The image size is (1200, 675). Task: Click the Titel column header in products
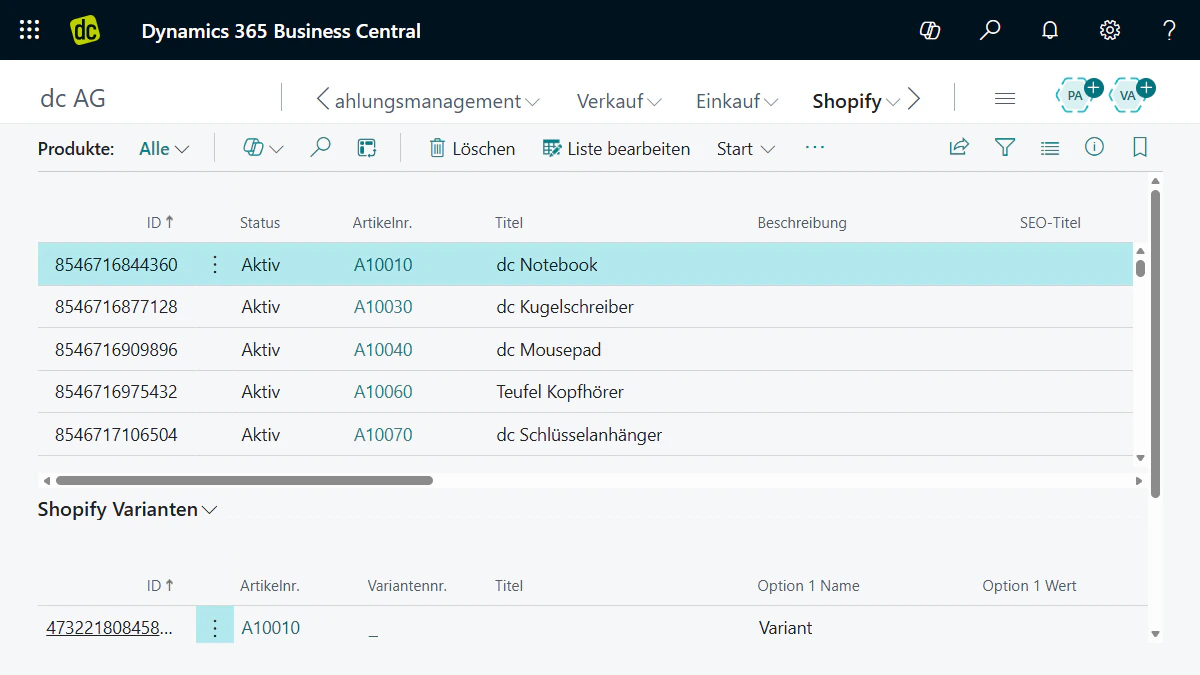click(509, 223)
